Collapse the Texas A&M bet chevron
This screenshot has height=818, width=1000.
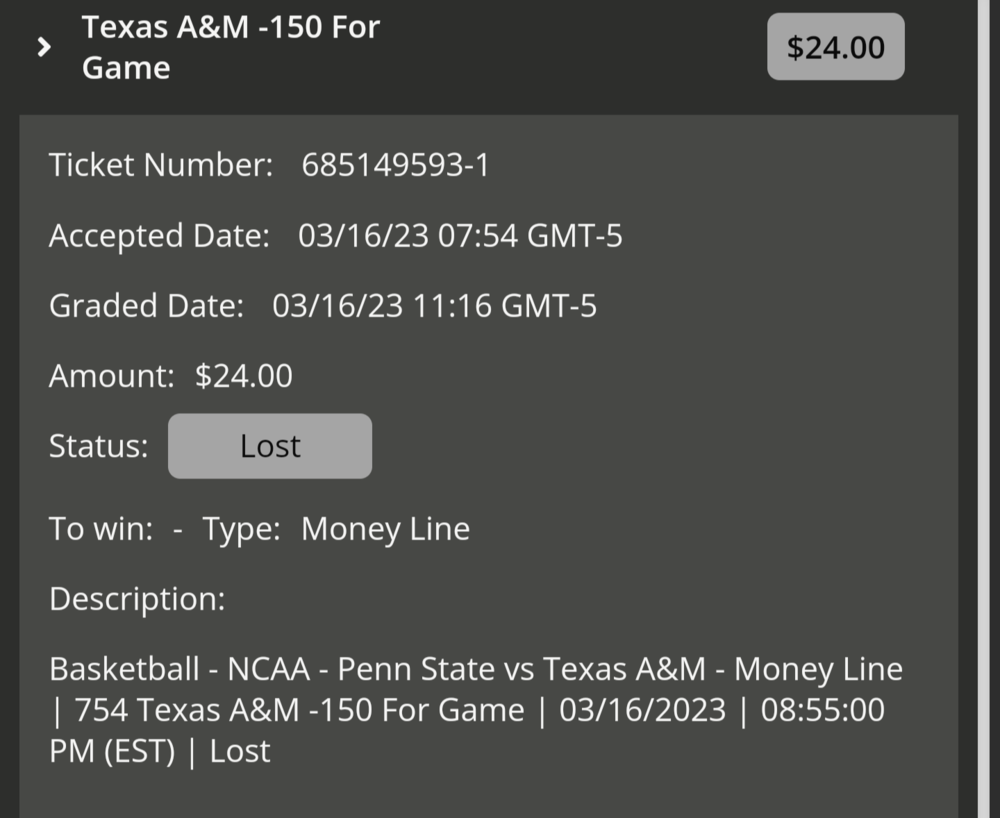pyautogui.click(x=43, y=47)
